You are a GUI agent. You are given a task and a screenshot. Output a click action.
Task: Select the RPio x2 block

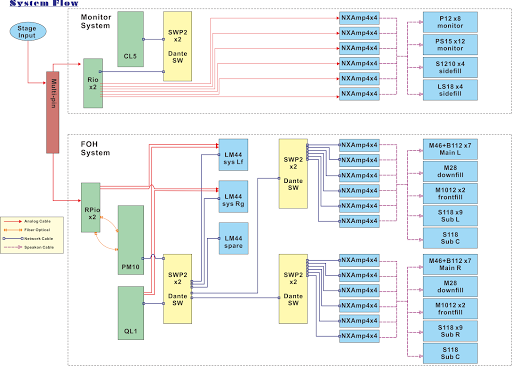coord(91,207)
